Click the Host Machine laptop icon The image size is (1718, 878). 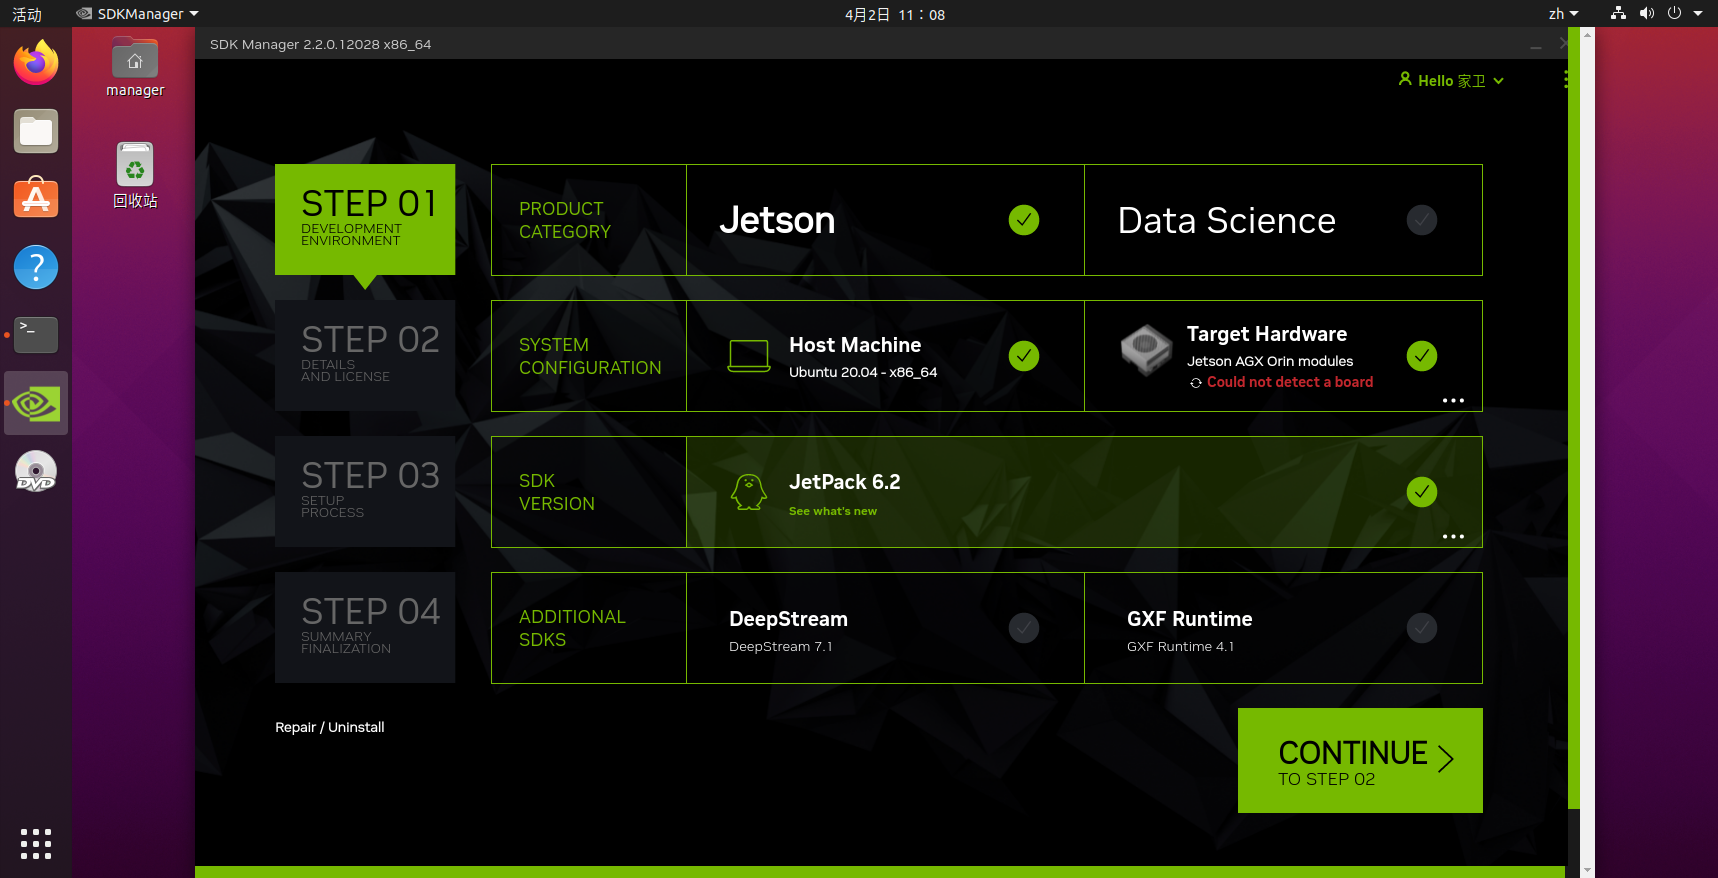pos(749,356)
